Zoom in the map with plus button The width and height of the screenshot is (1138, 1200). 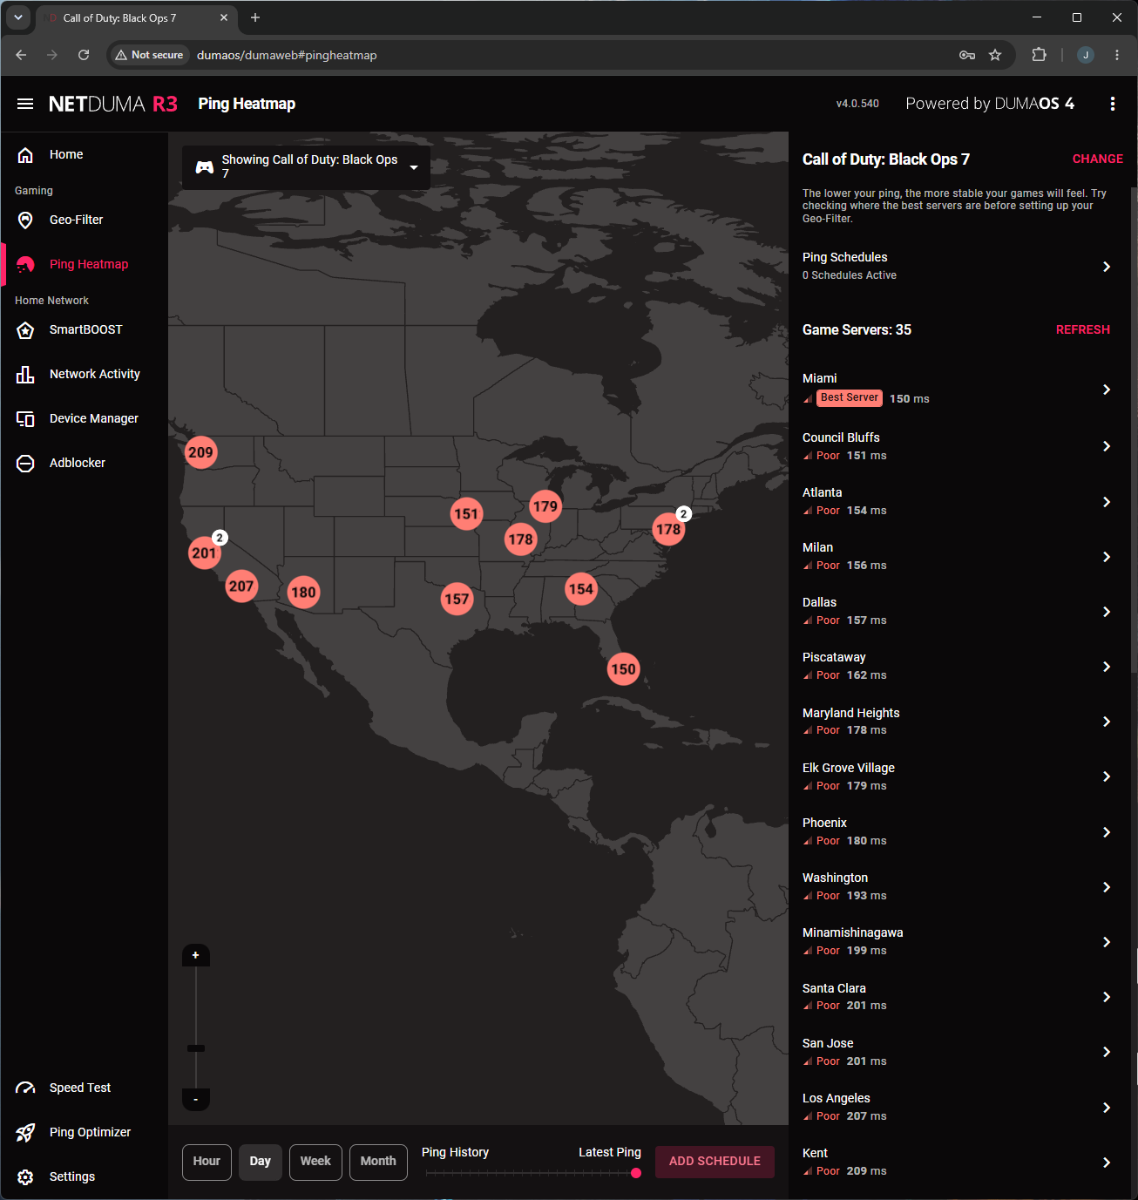196,956
